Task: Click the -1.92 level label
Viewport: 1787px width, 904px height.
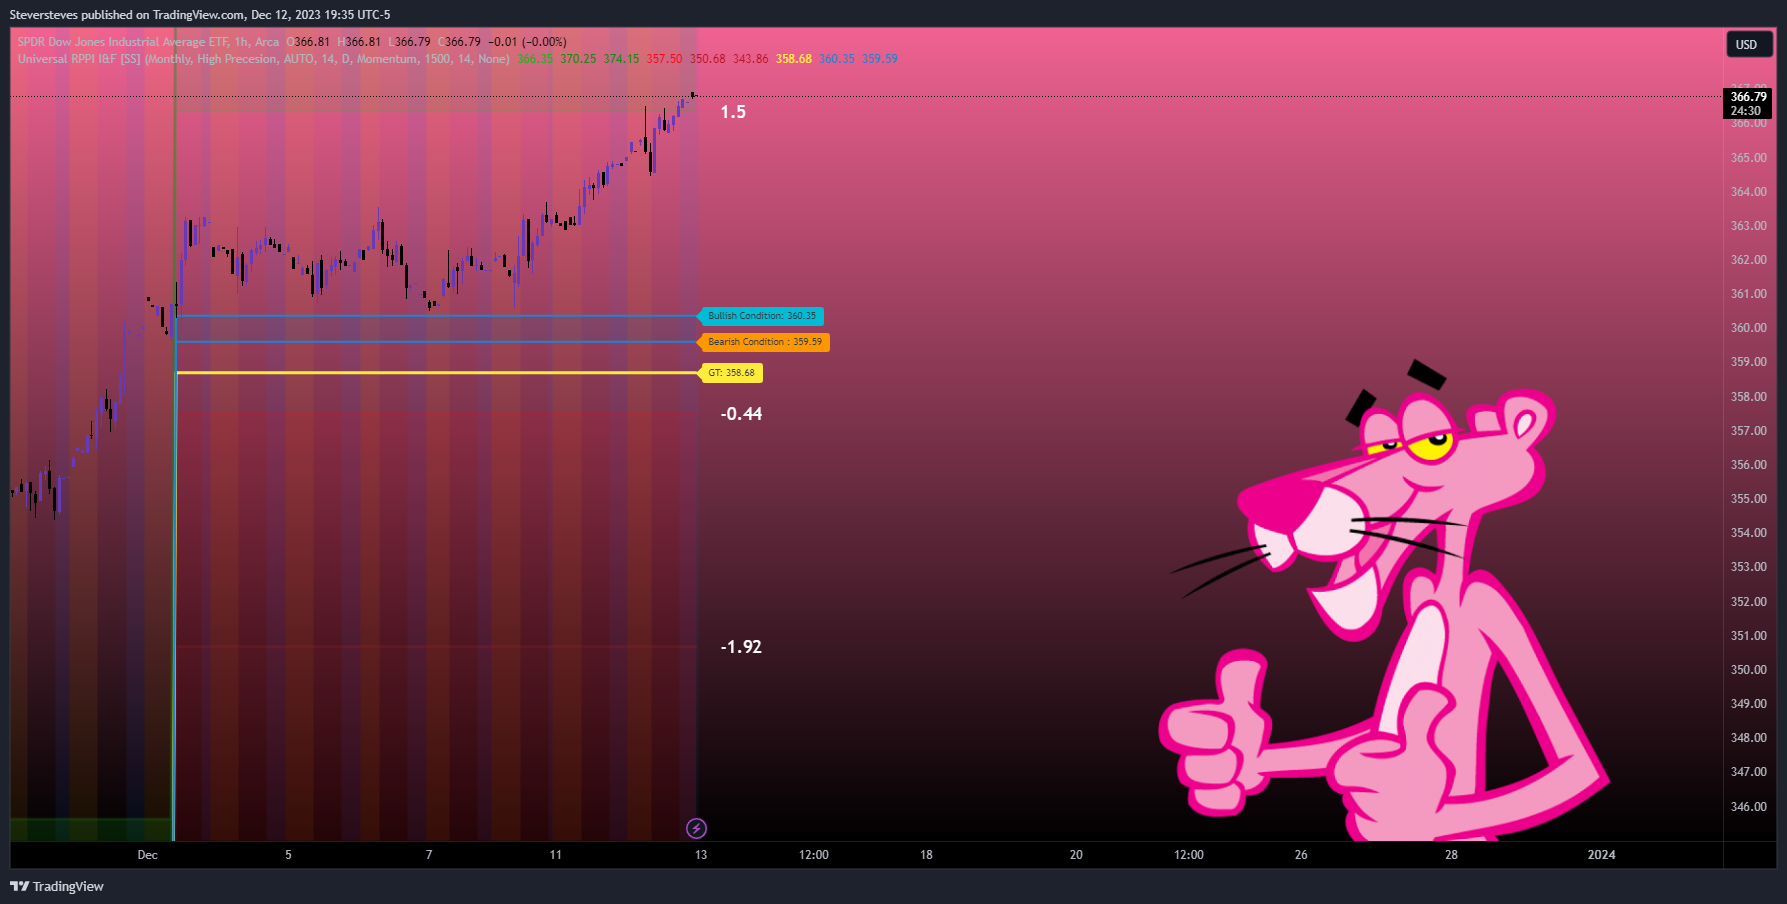Action: [x=741, y=647]
